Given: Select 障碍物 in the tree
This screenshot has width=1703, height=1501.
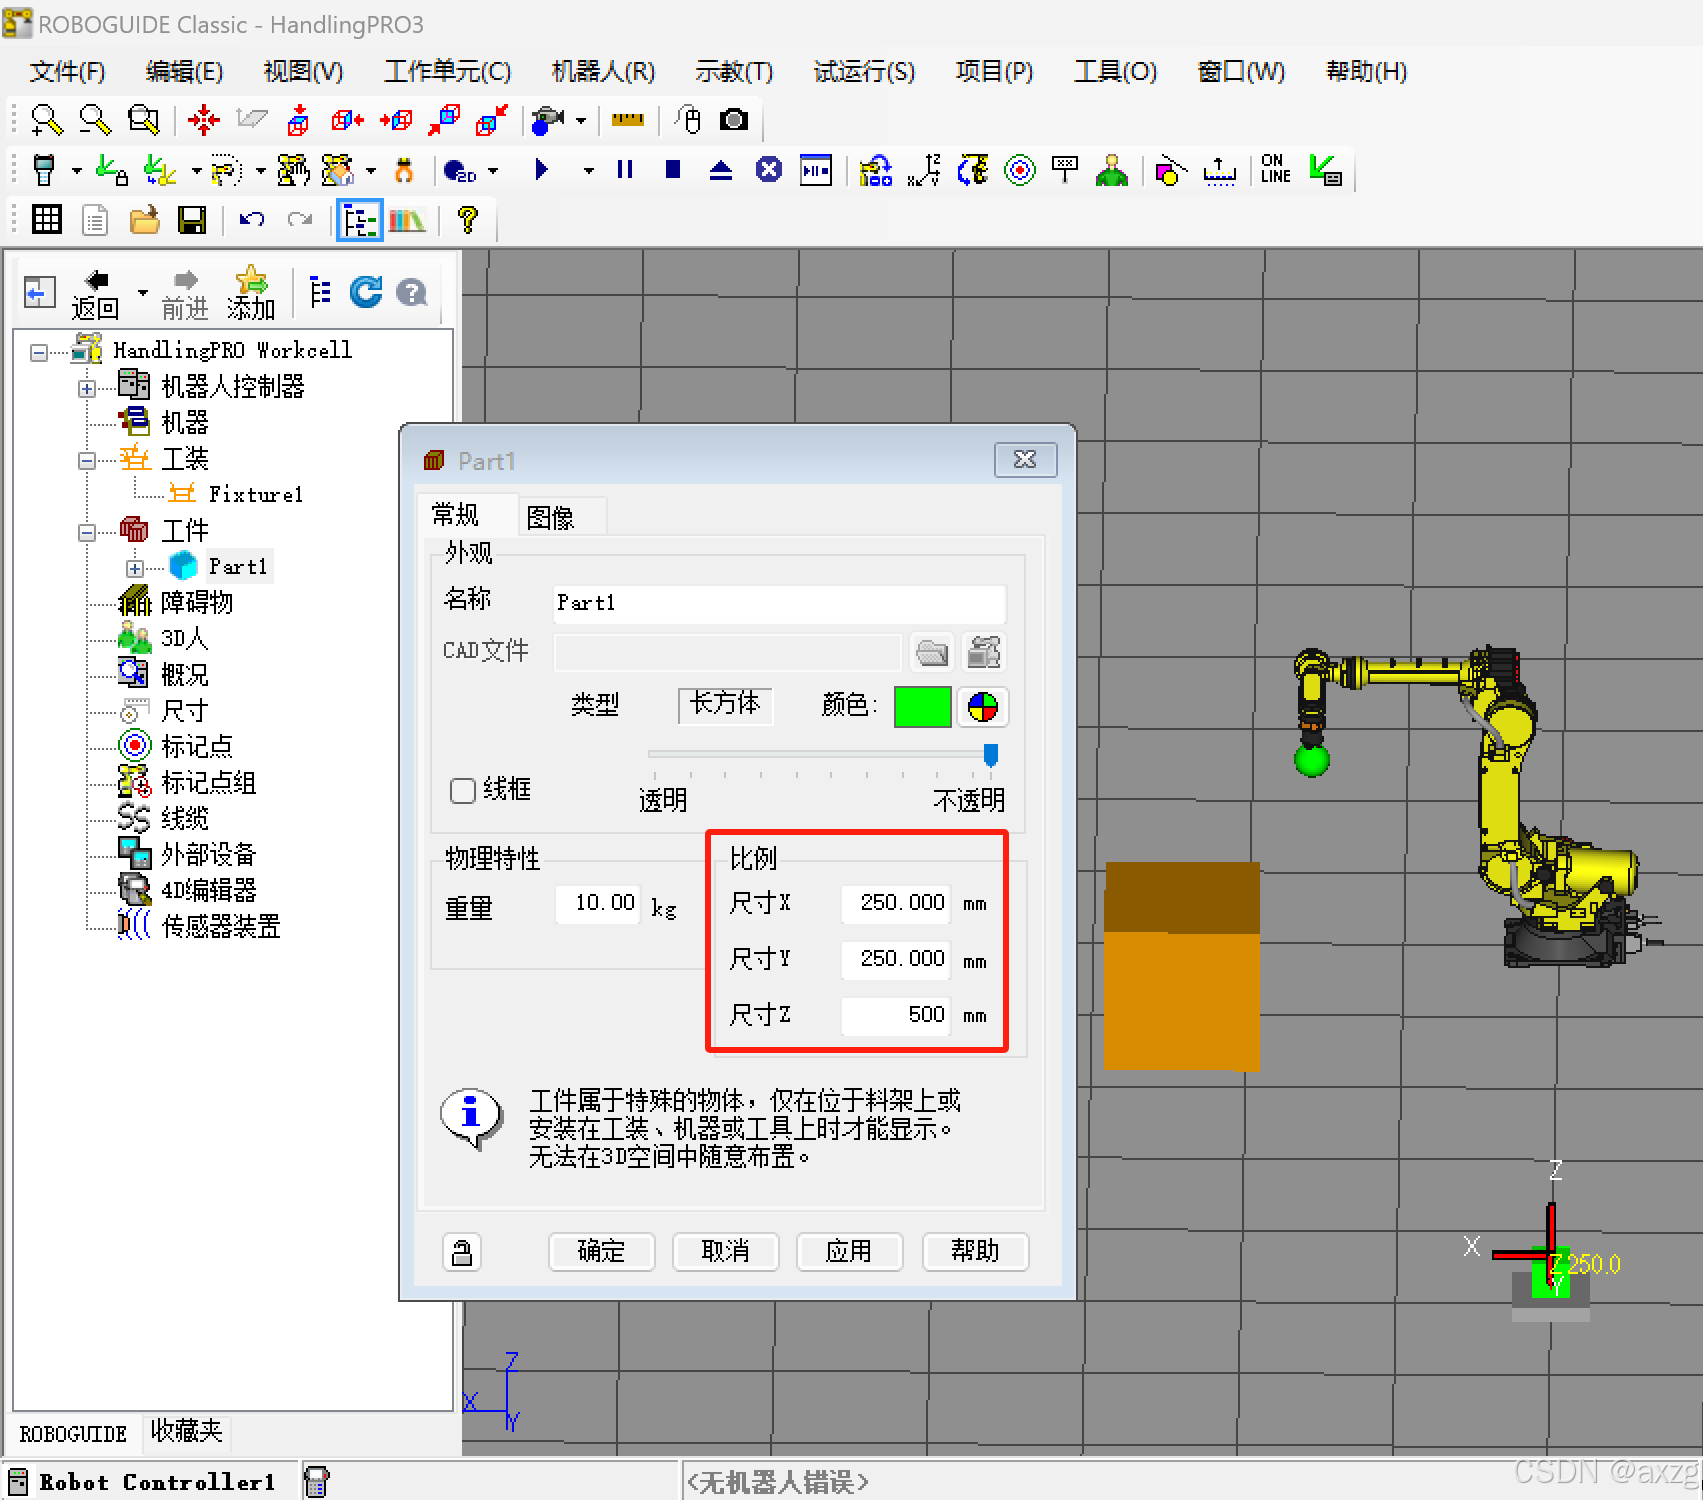Looking at the screenshot, I should (196, 603).
